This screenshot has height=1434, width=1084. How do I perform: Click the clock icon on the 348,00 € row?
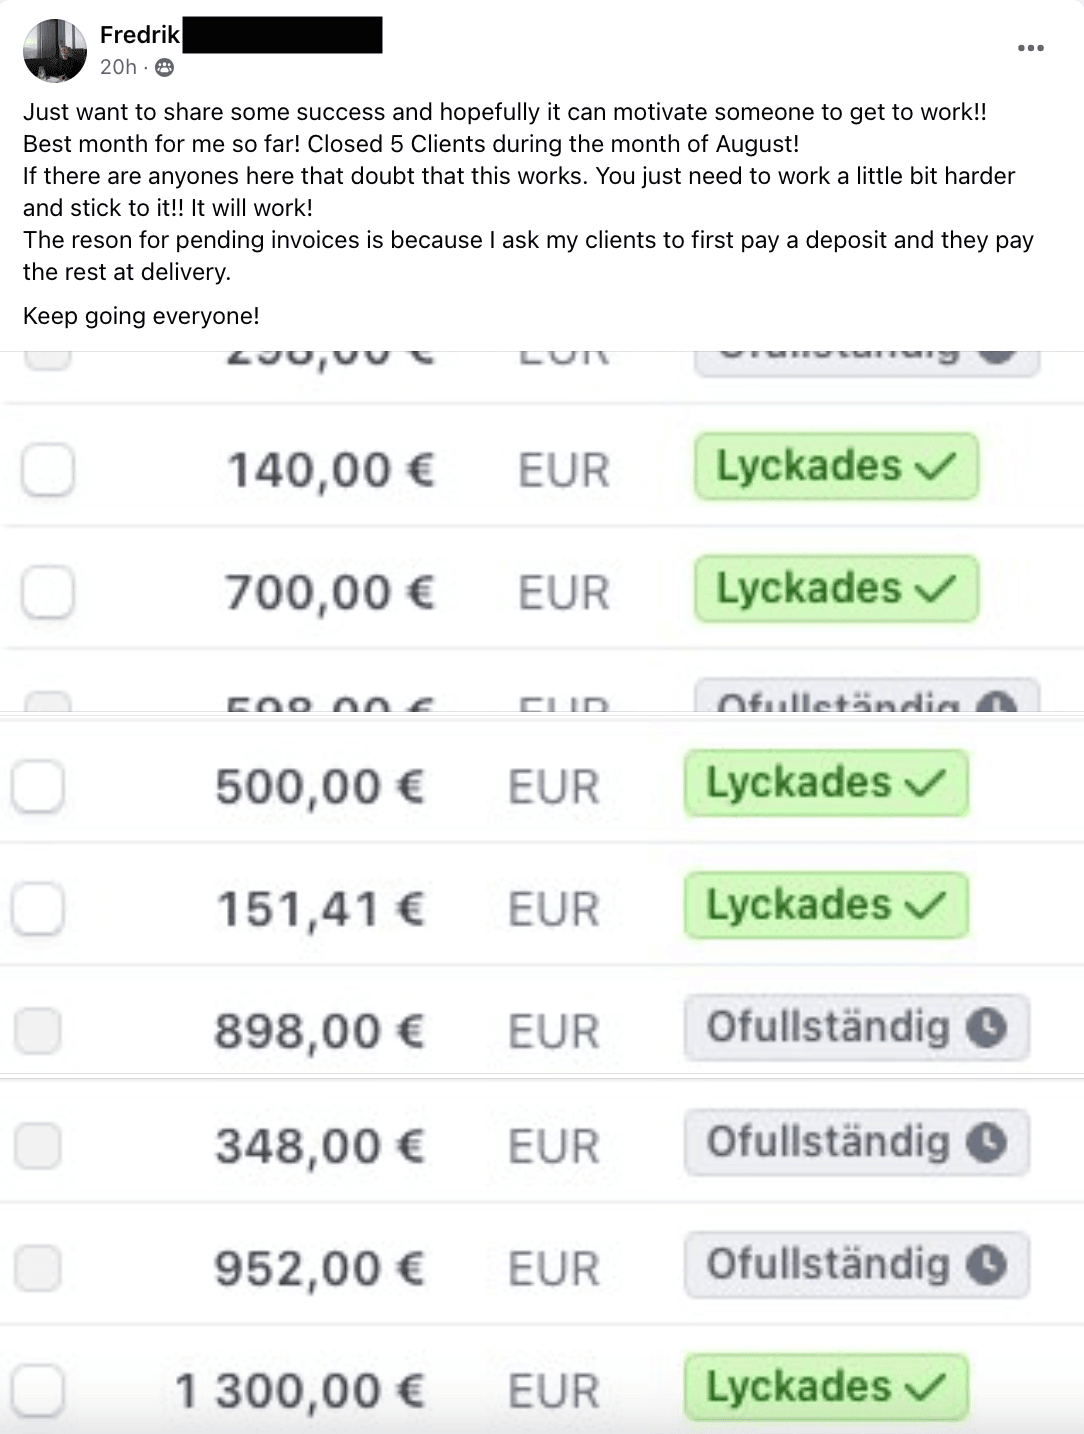pyautogui.click(x=987, y=1143)
